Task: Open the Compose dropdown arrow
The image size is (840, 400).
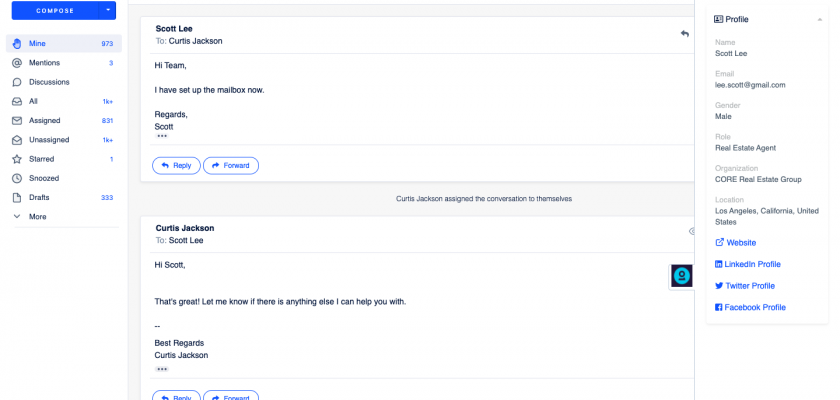Action: (x=108, y=11)
